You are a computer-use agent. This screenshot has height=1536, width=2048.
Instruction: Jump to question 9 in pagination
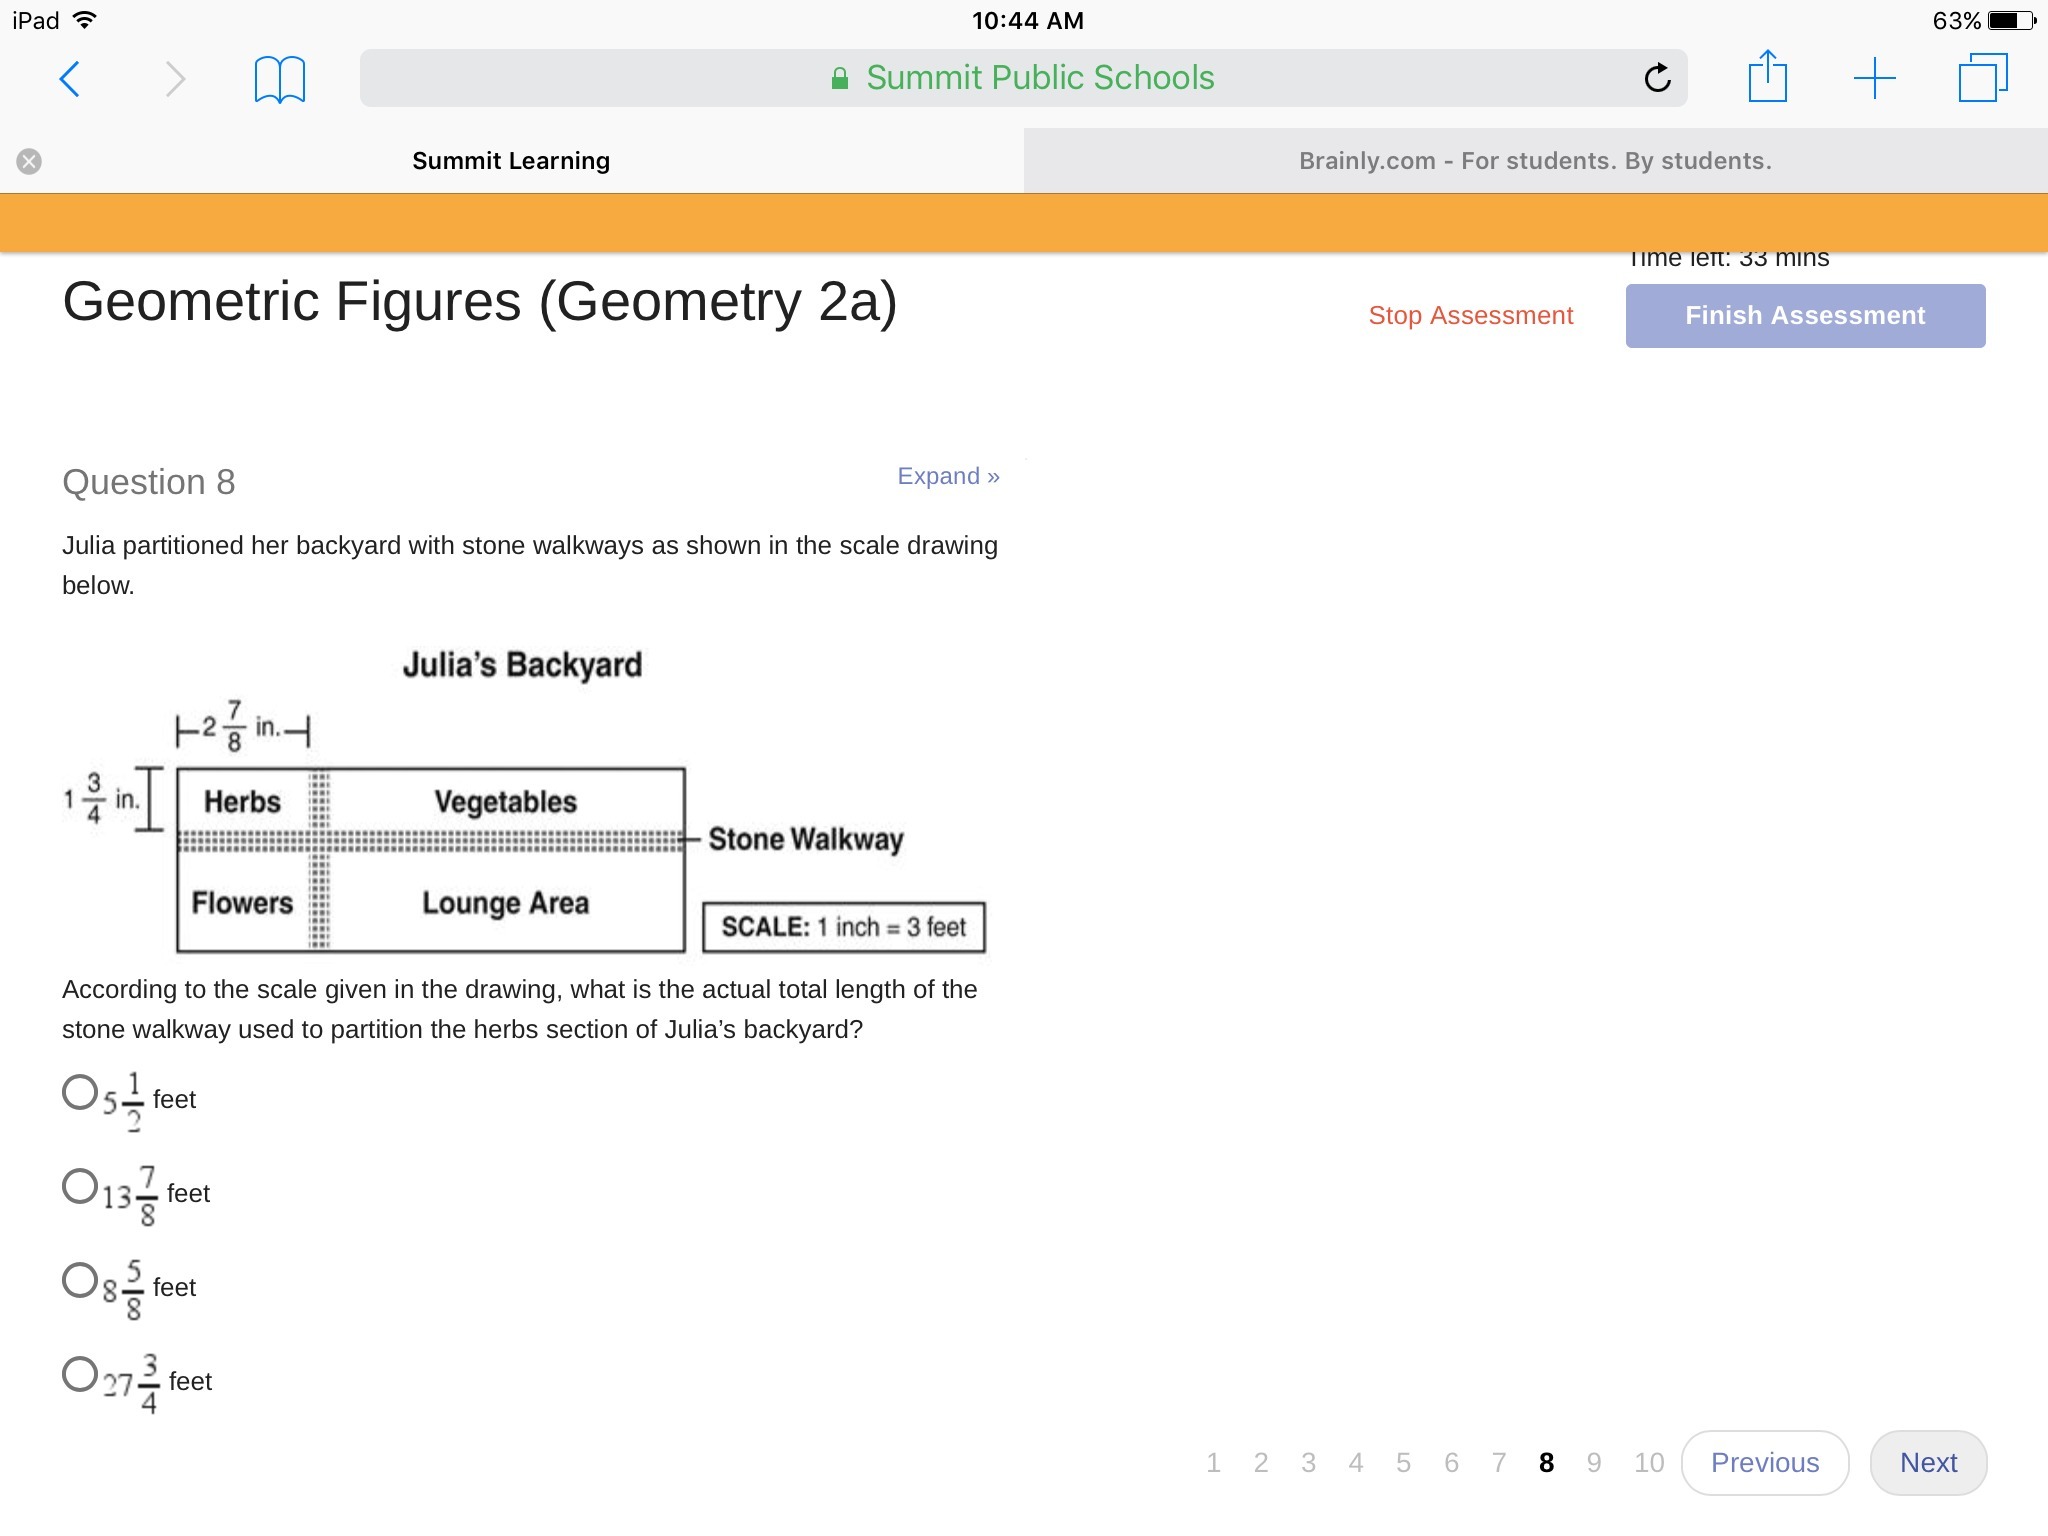(1593, 1463)
